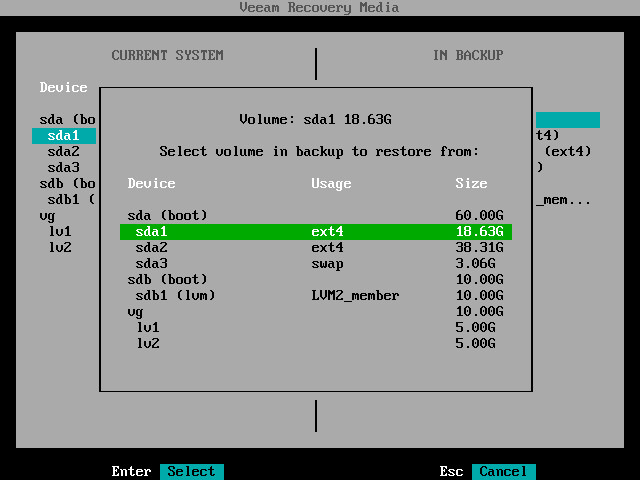Click 'sda (bo' disk in Current System panel
640x480 pixels.
(x=67, y=120)
